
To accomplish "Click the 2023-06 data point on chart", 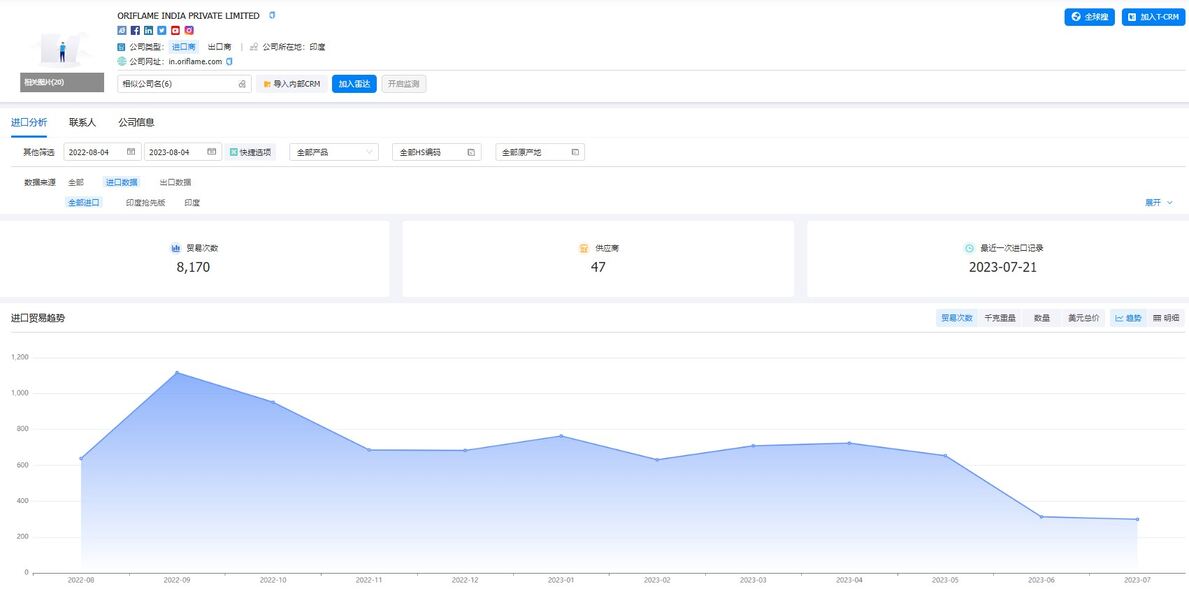I will 1041,516.
